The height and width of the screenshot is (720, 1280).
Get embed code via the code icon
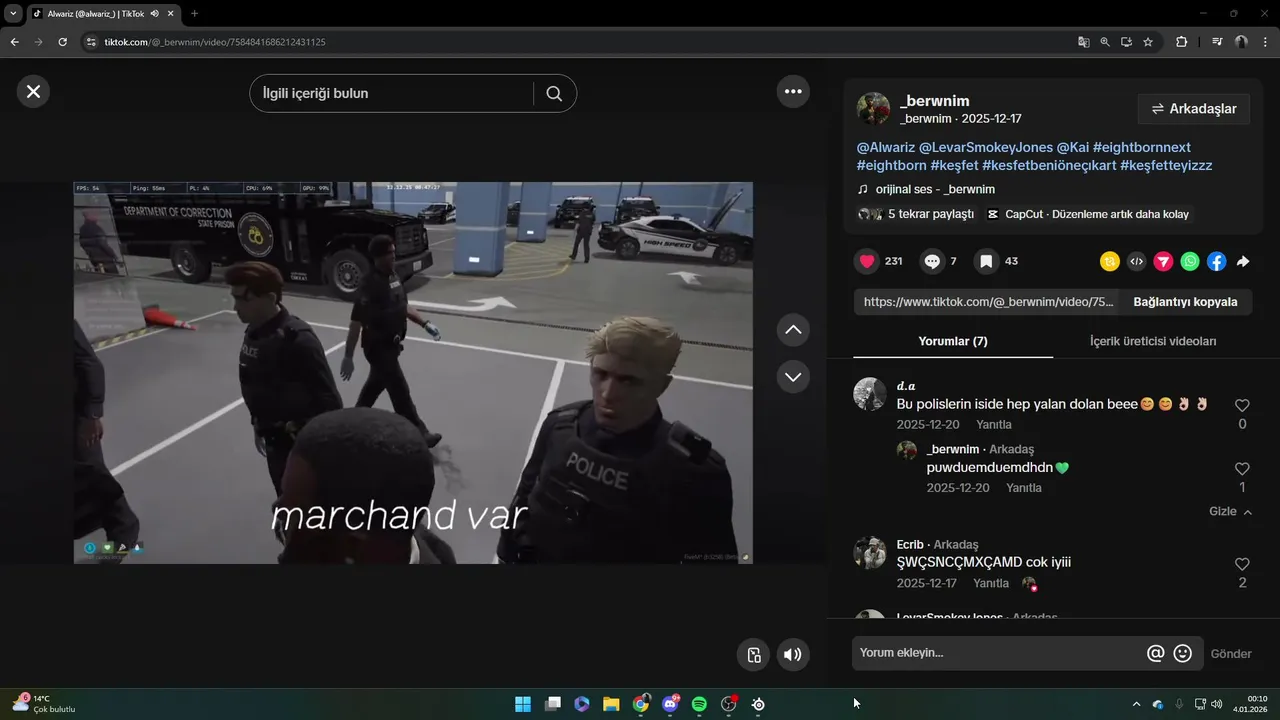point(1136,261)
